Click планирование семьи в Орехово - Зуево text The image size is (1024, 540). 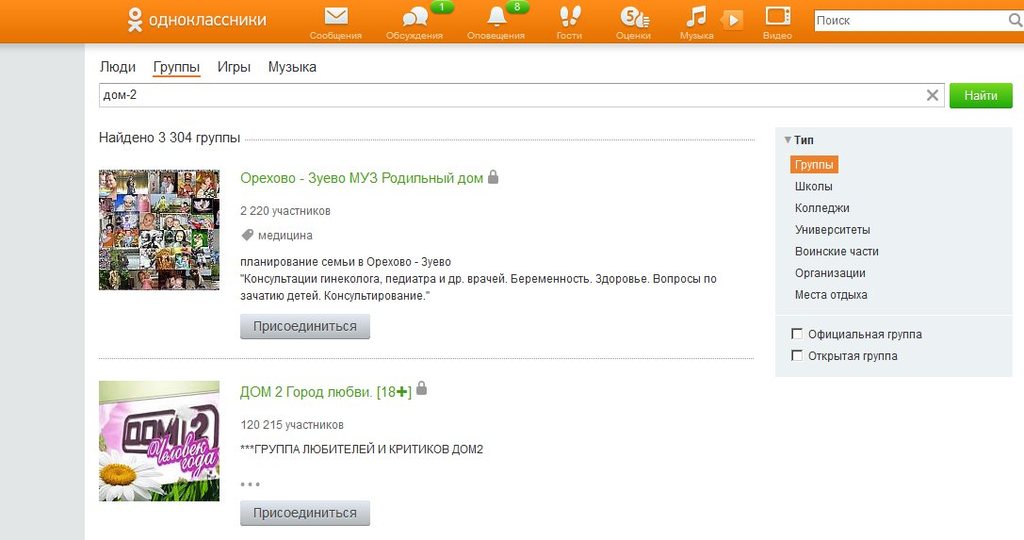[345, 262]
